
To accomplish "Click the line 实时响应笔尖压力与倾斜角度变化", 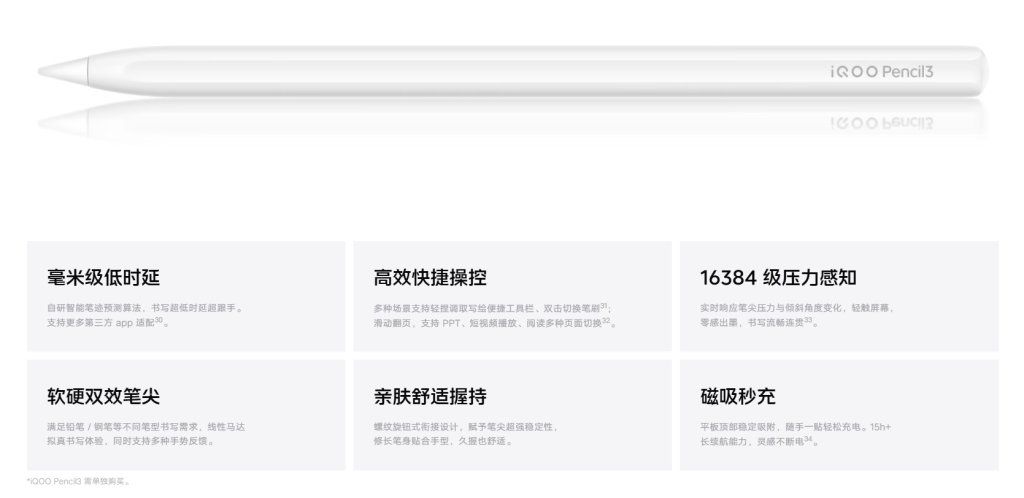I will [797, 308].
